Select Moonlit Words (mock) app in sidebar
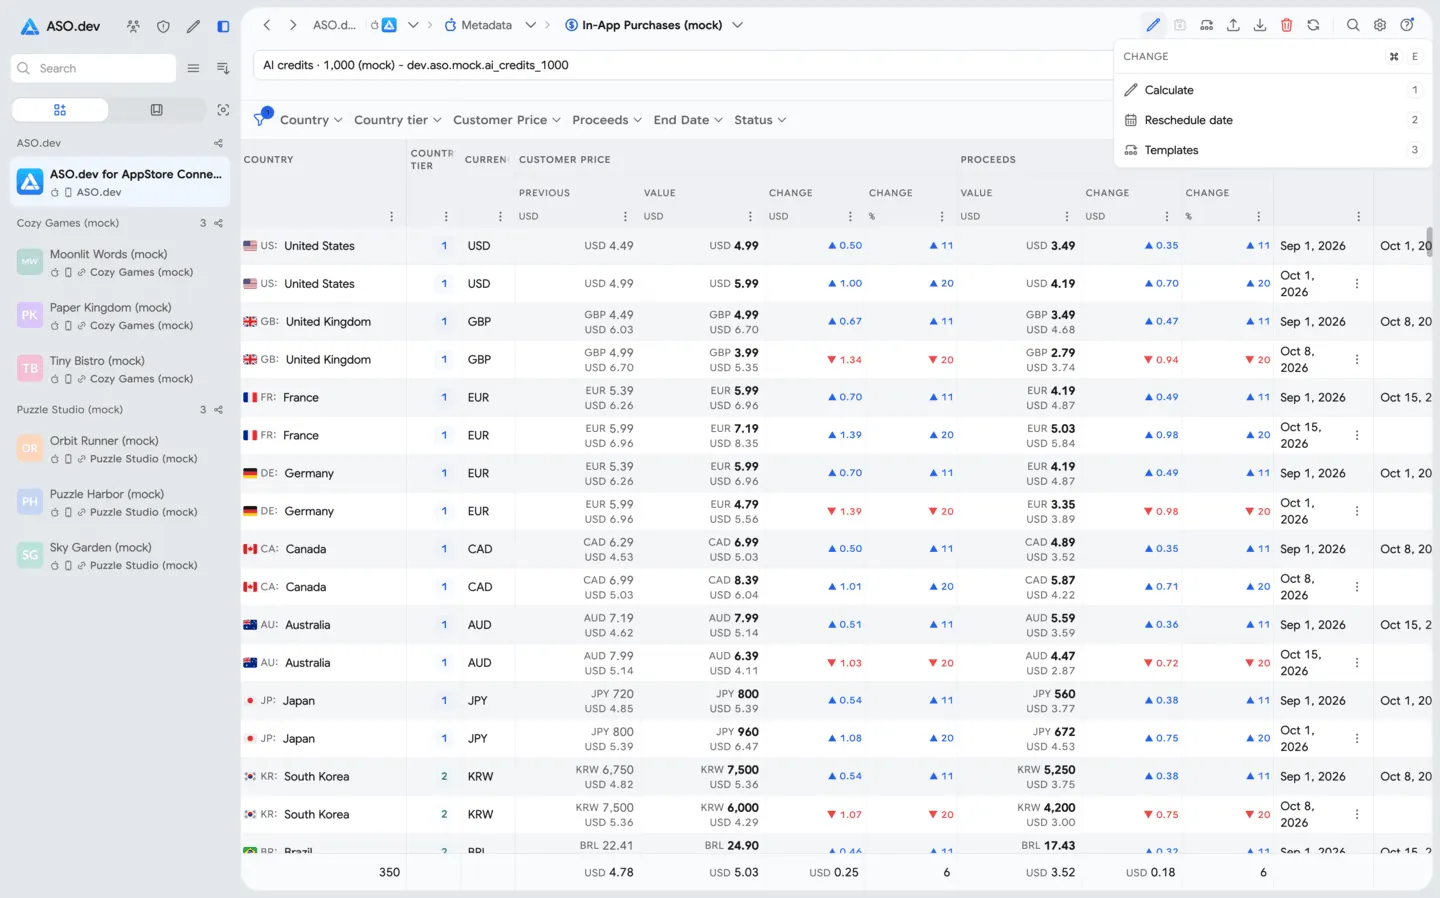 [x=121, y=263]
